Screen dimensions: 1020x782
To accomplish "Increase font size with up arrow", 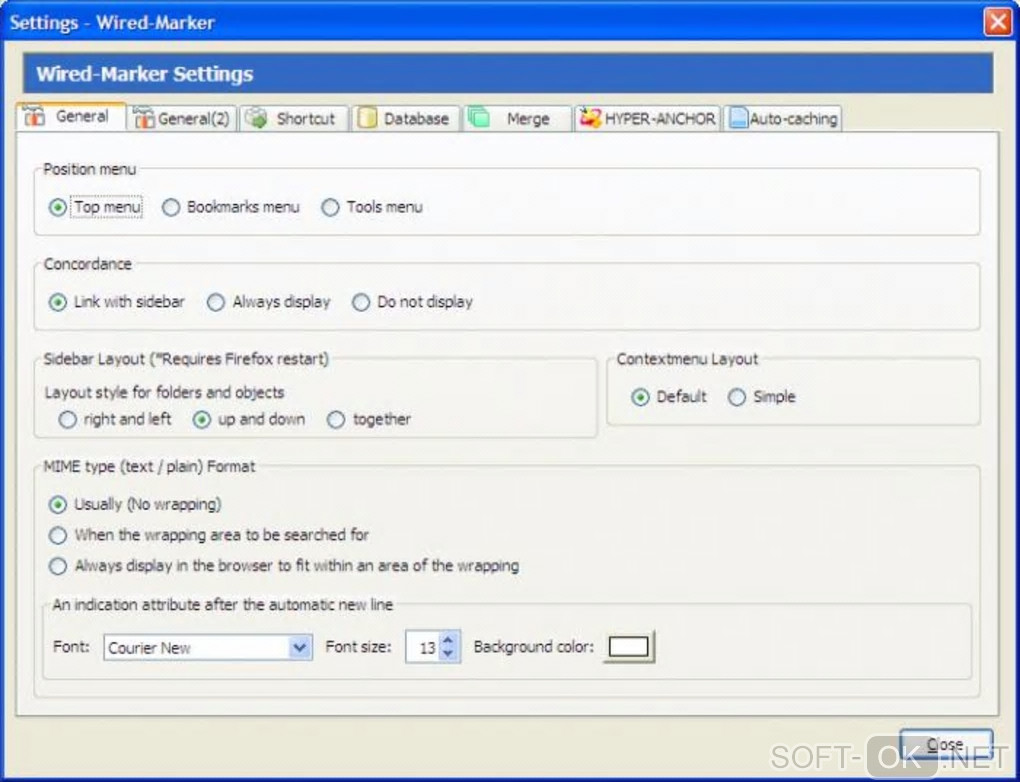I will [x=448, y=640].
